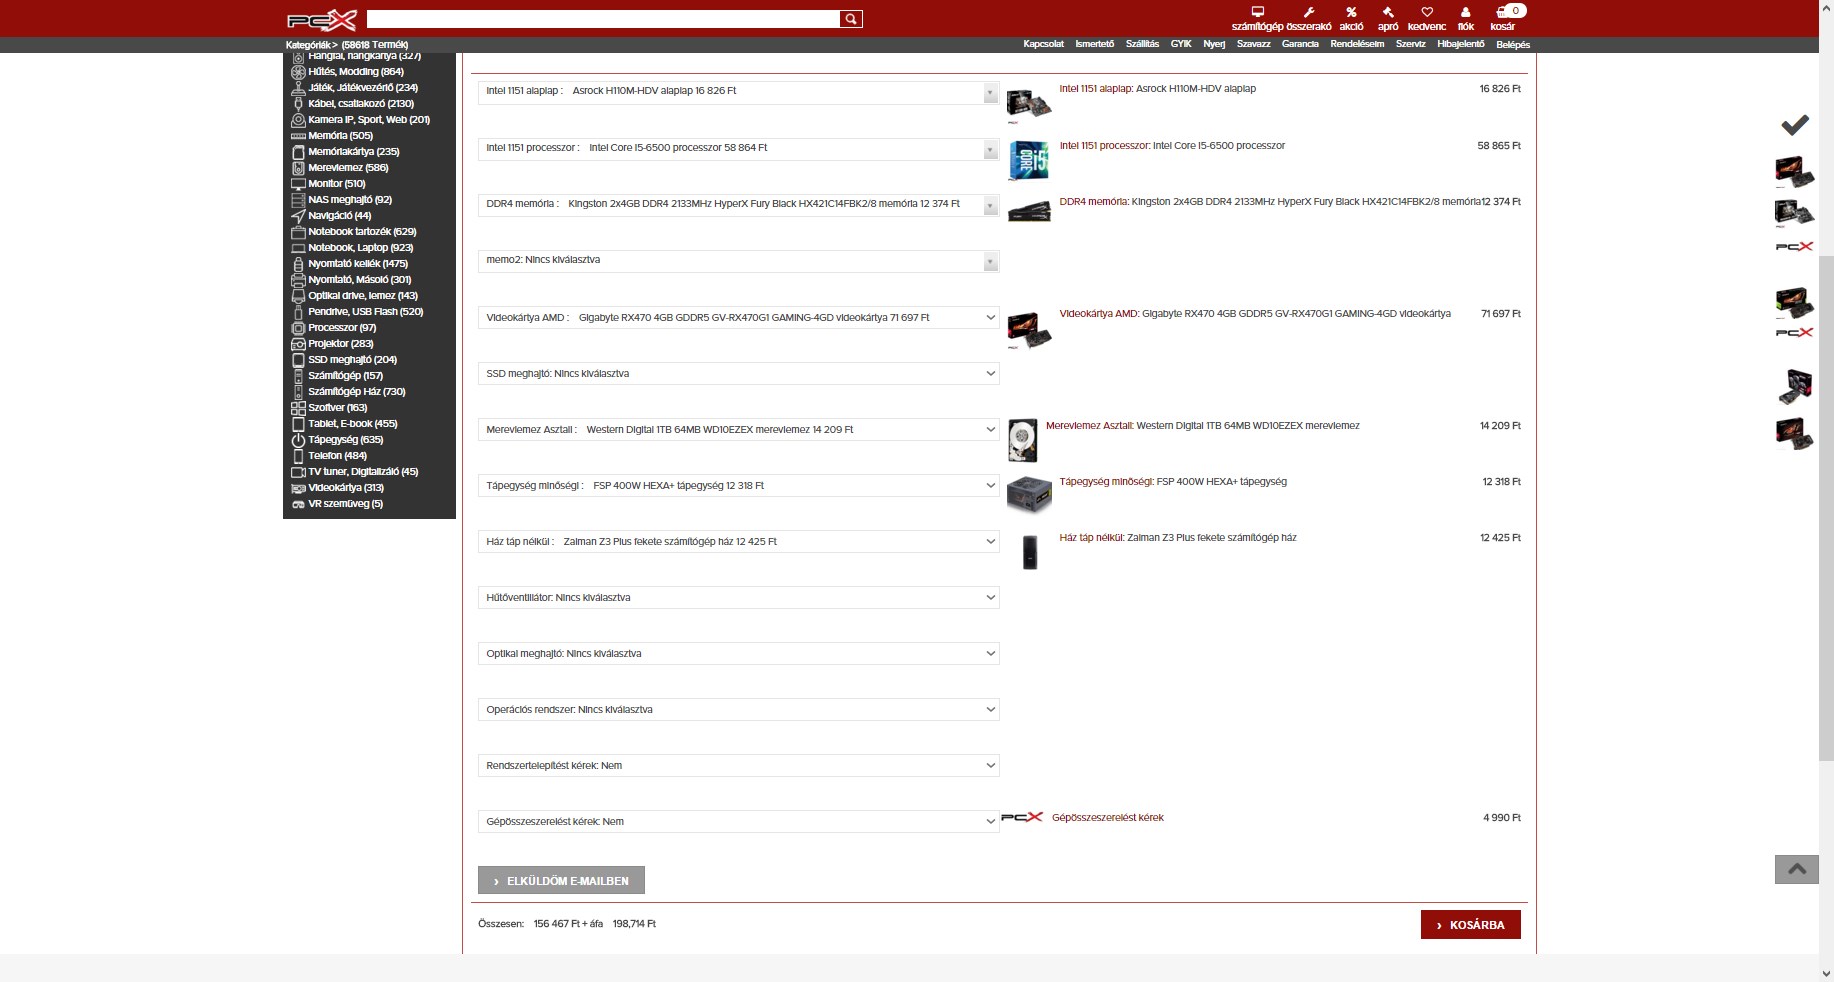Click the drive icon beside Merevlemez (586)
Screen dimensions: 1834x982
tap(298, 168)
